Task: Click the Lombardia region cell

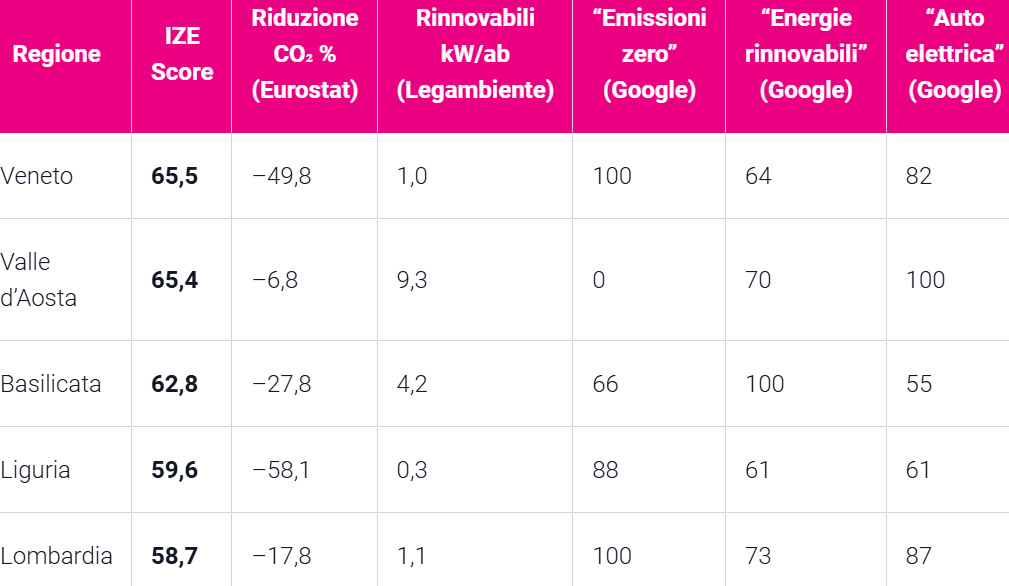Action: pos(56,556)
